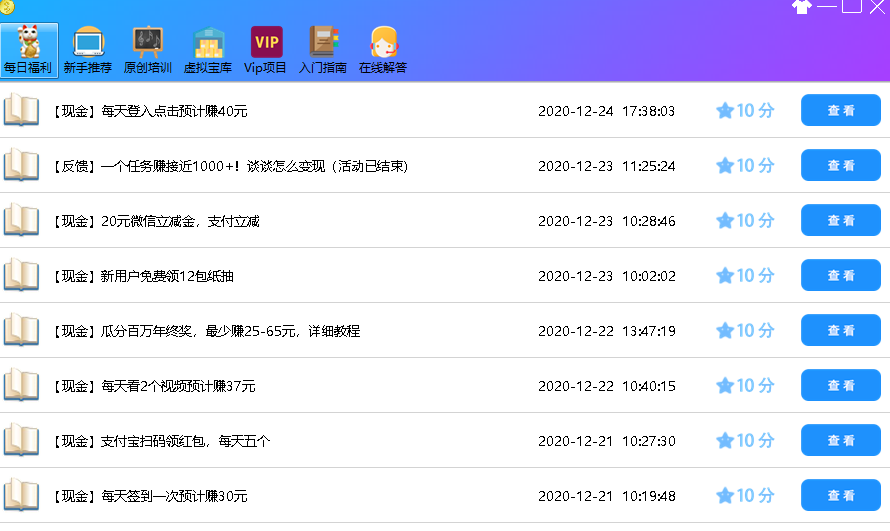This screenshot has height=531, width=890.
Task: Click book icon beside 每天登入点击预计赚40元
Action: pos(21,110)
